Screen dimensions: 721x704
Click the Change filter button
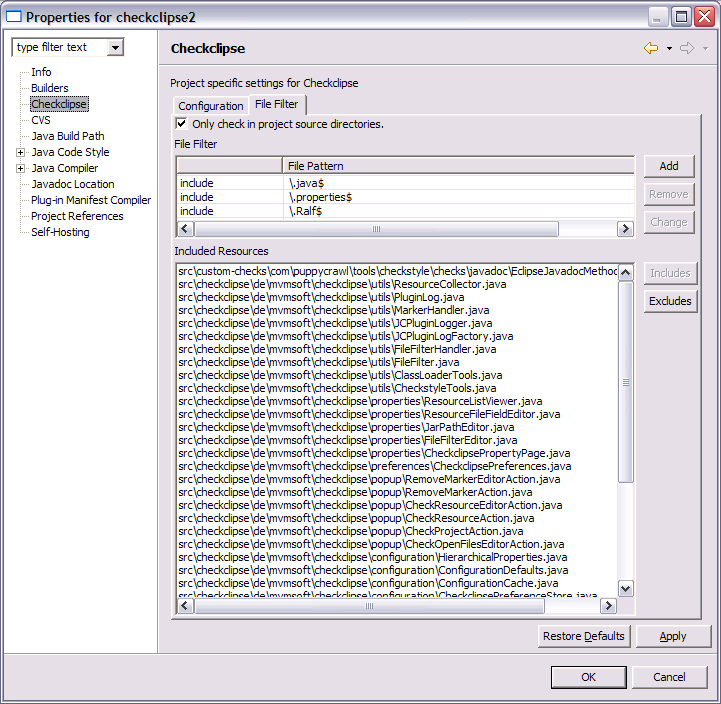point(669,222)
